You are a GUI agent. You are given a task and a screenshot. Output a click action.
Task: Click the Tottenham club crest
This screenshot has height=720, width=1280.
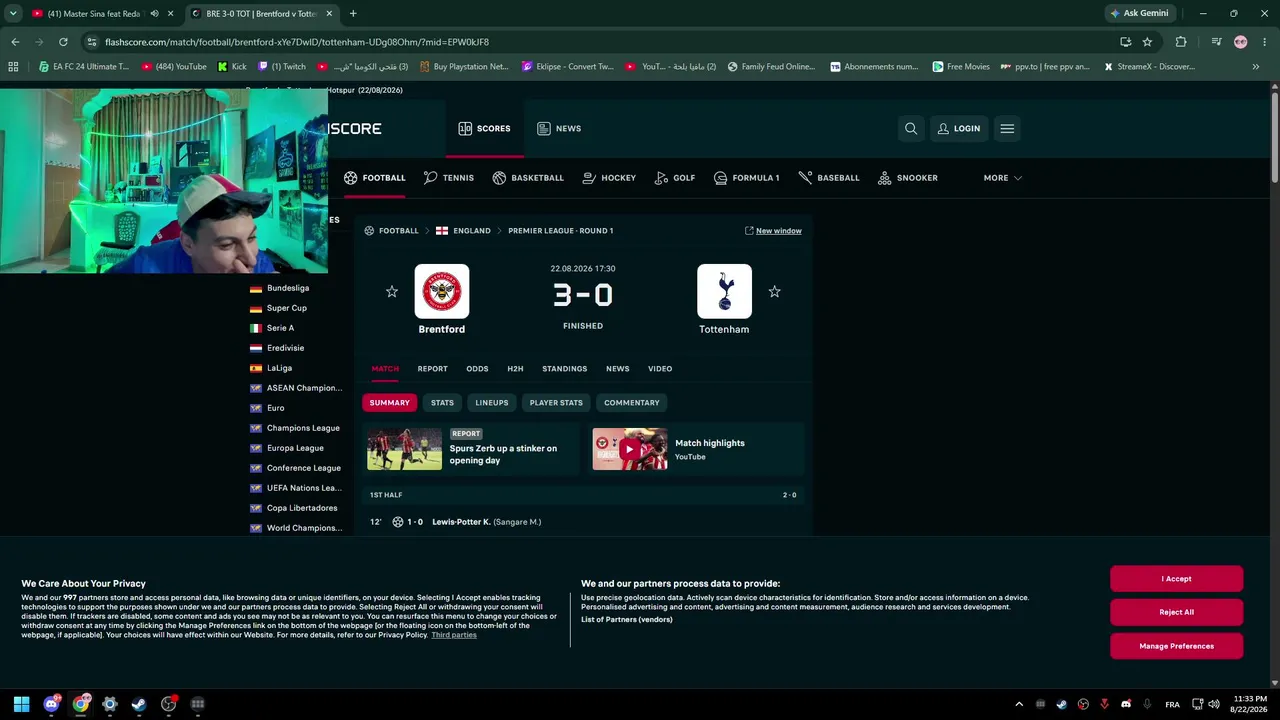724,291
